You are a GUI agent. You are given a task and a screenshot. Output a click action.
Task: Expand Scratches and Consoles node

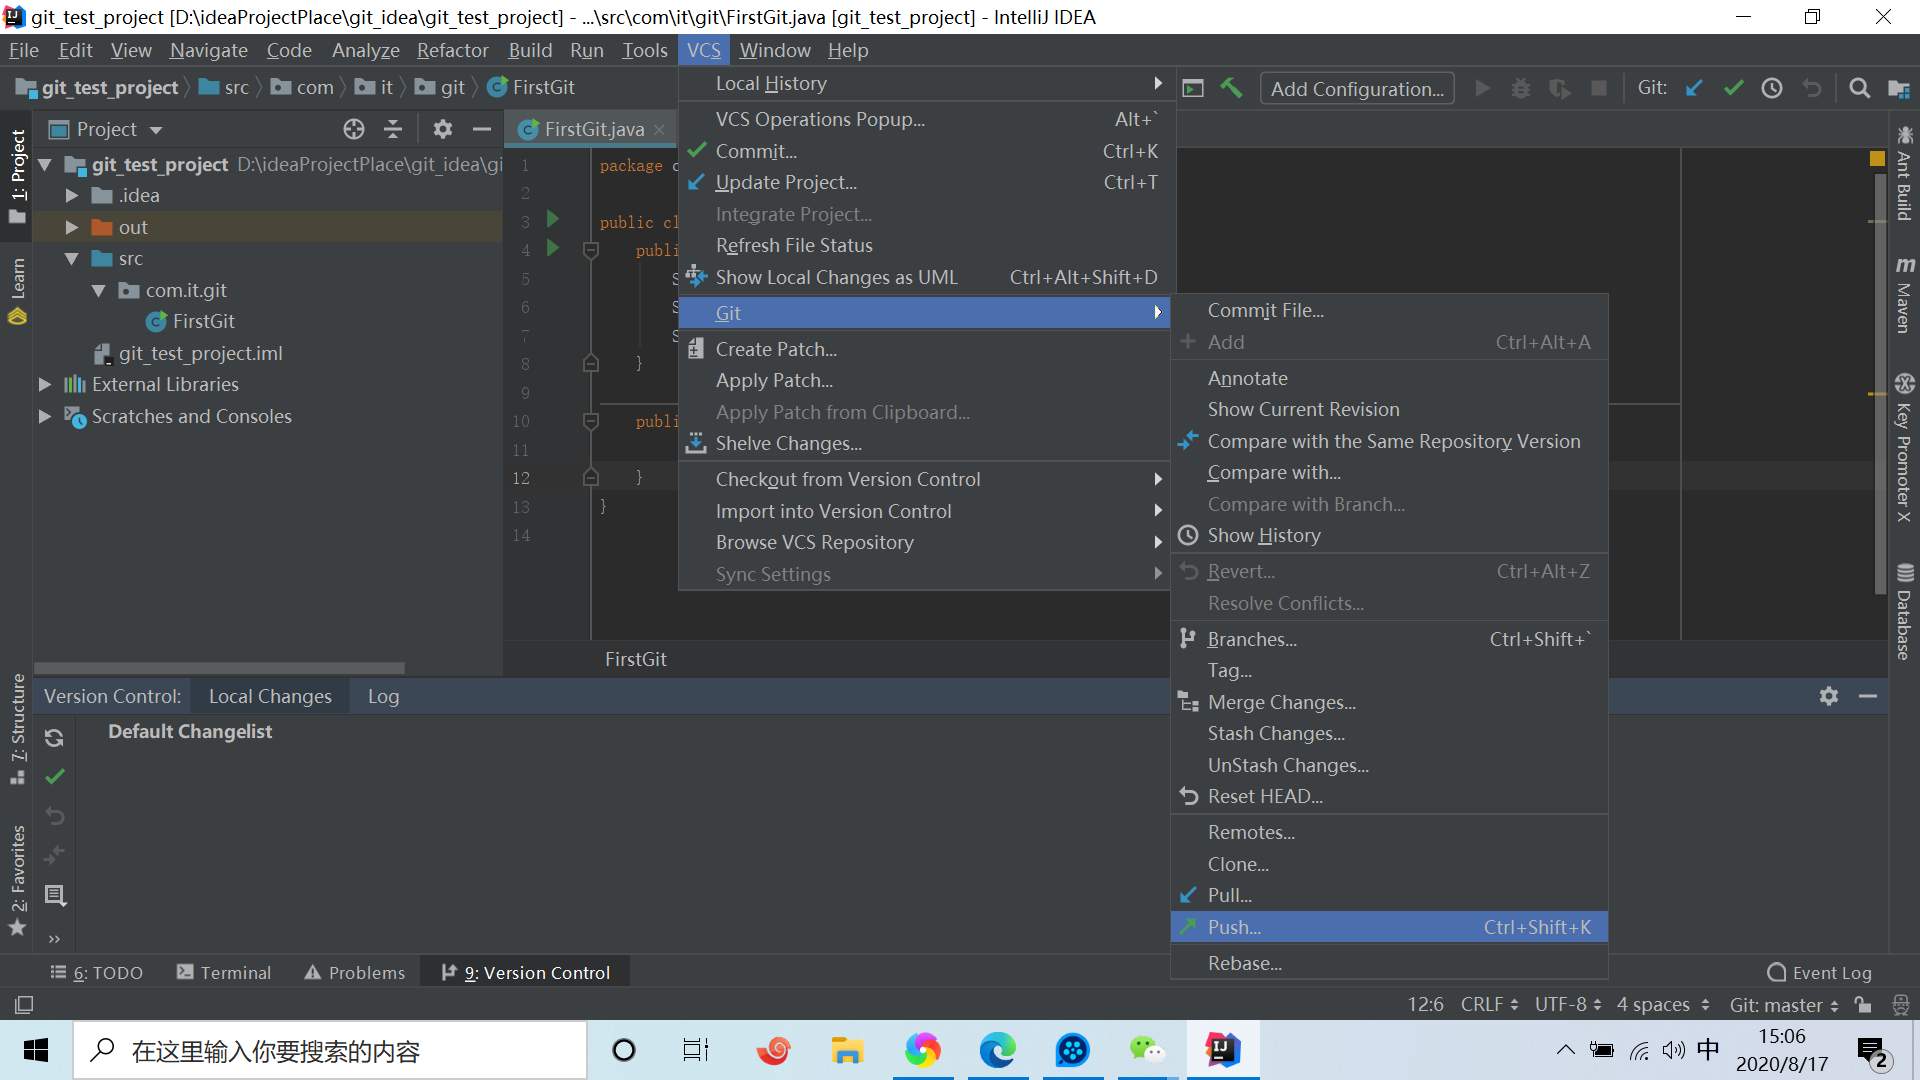[44, 416]
